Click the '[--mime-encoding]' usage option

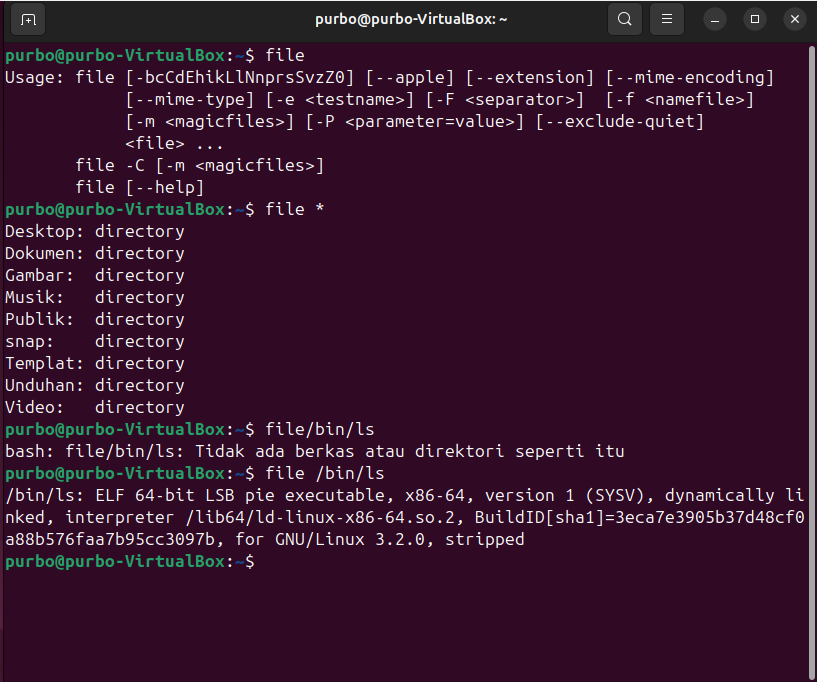pos(689,78)
